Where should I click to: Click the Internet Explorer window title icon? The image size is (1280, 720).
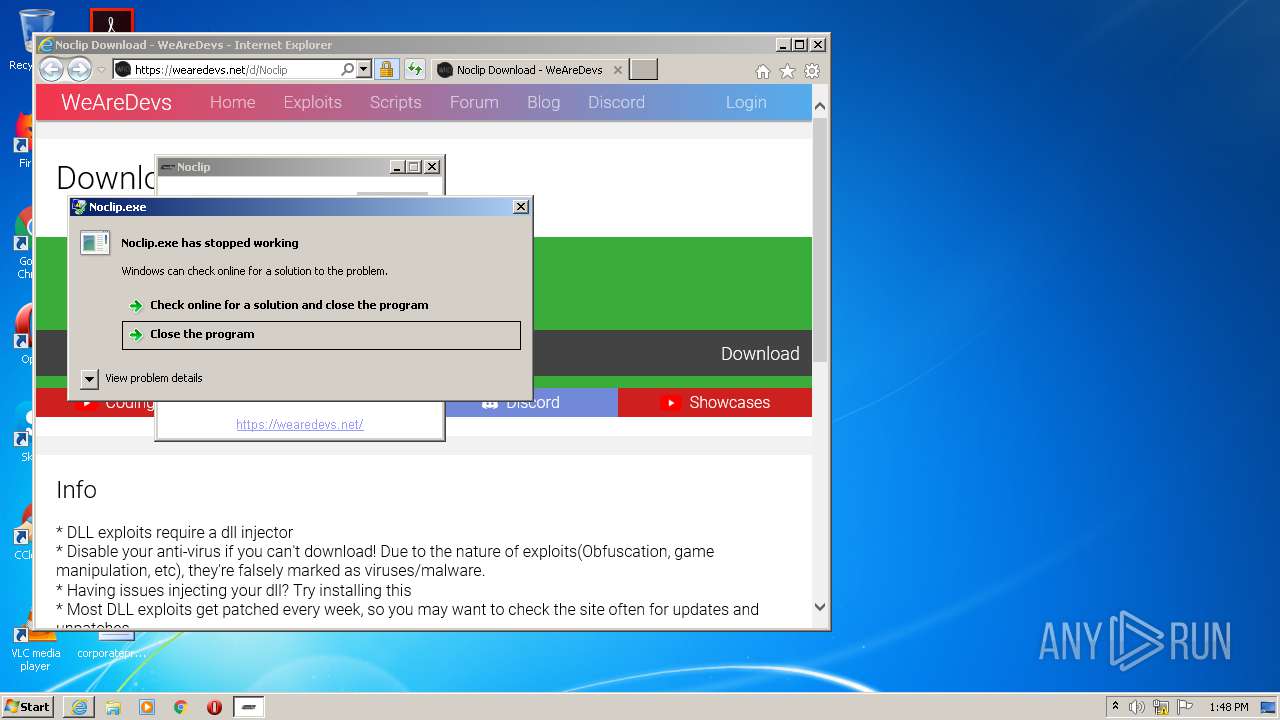point(45,45)
